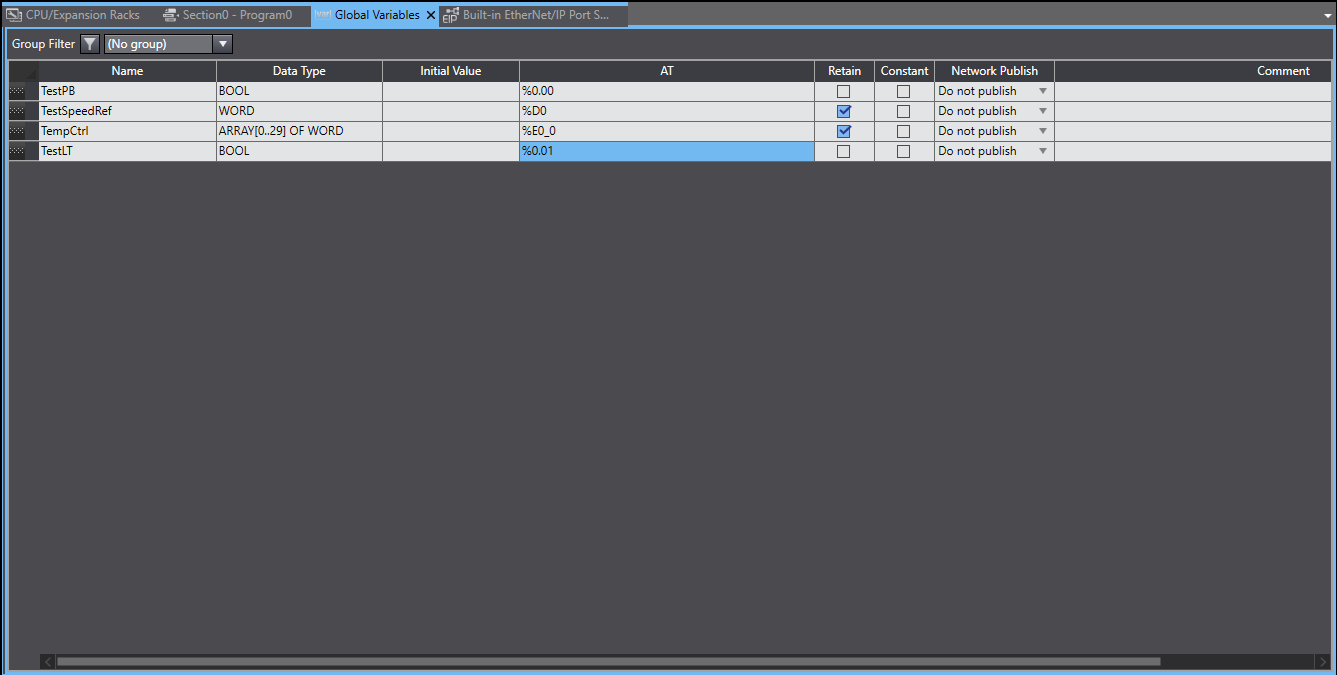1337x675 pixels.
Task: Sort by the Name column header
Action: pyautogui.click(x=127, y=71)
